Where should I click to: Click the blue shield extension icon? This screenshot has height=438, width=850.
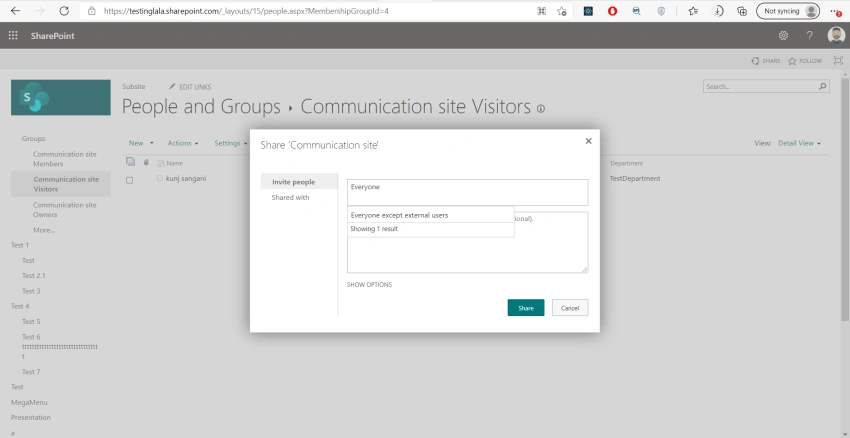click(x=661, y=11)
